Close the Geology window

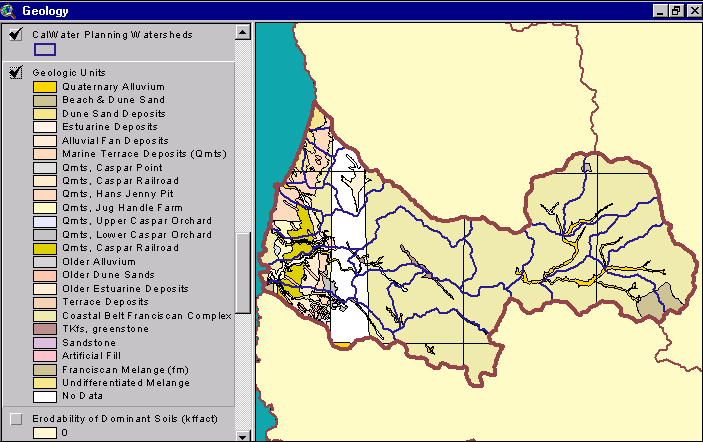coord(694,11)
